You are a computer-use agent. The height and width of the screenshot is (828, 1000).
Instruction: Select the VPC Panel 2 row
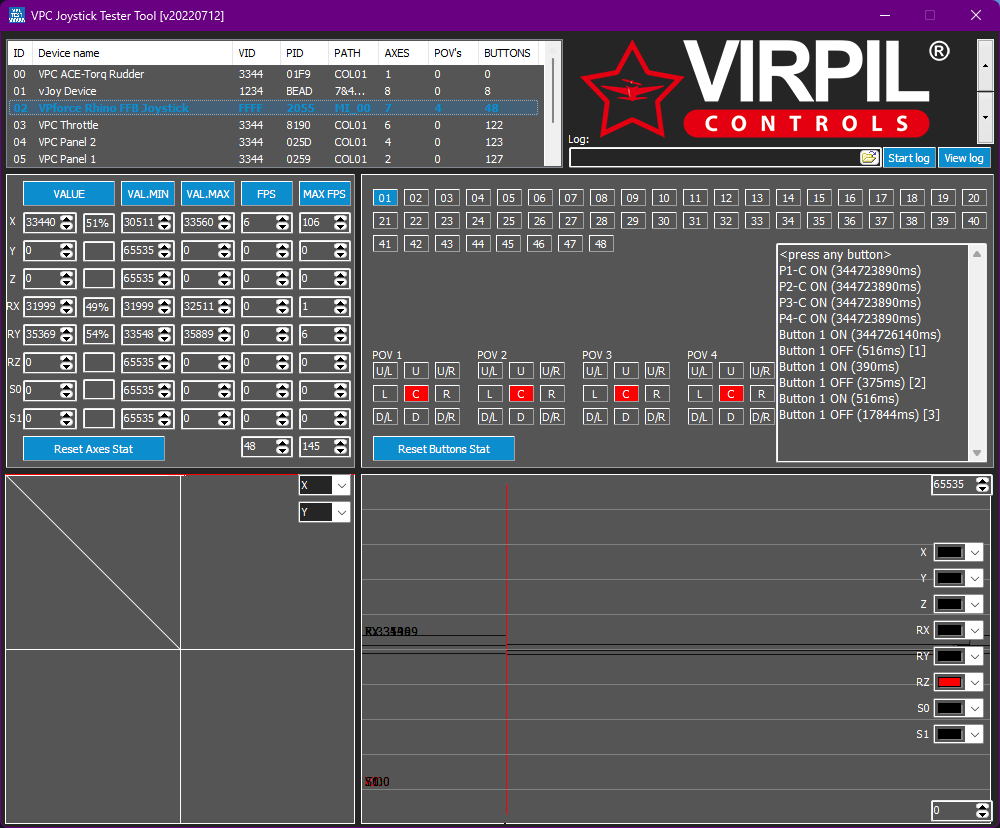click(274, 142)
